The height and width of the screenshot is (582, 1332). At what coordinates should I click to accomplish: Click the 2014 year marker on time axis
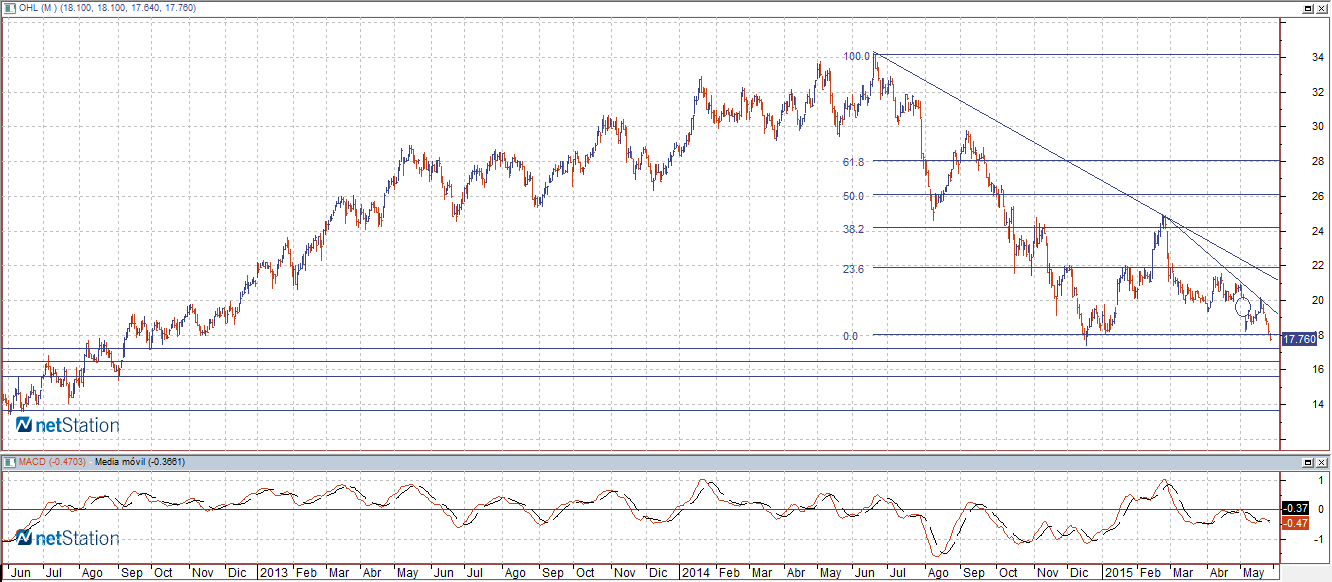695,573
